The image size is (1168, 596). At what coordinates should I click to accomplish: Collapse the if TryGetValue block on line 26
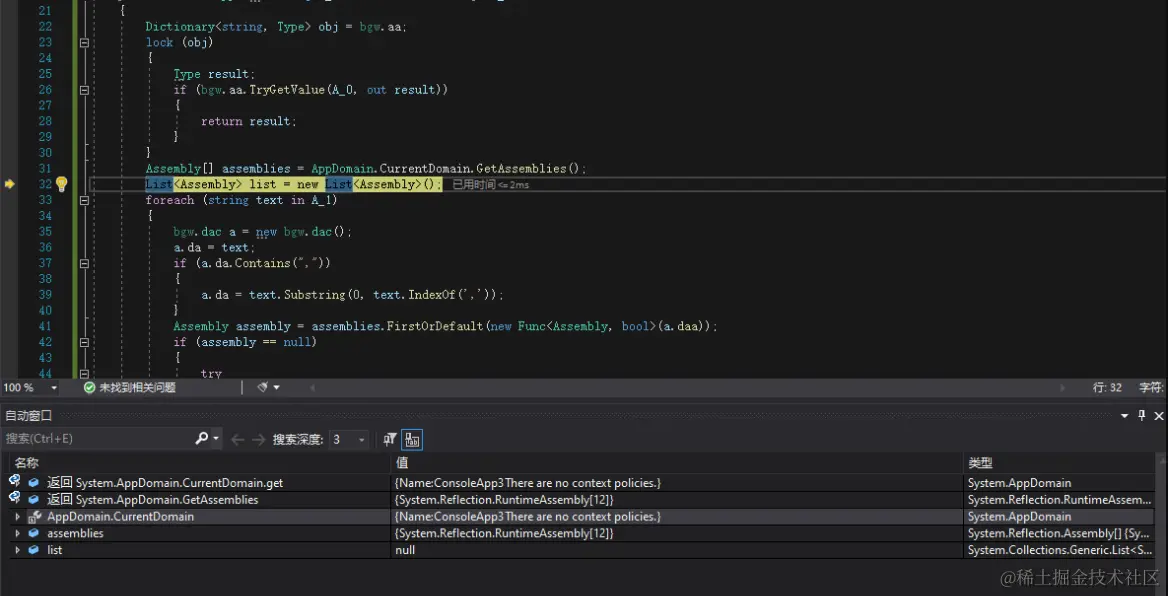84,89
